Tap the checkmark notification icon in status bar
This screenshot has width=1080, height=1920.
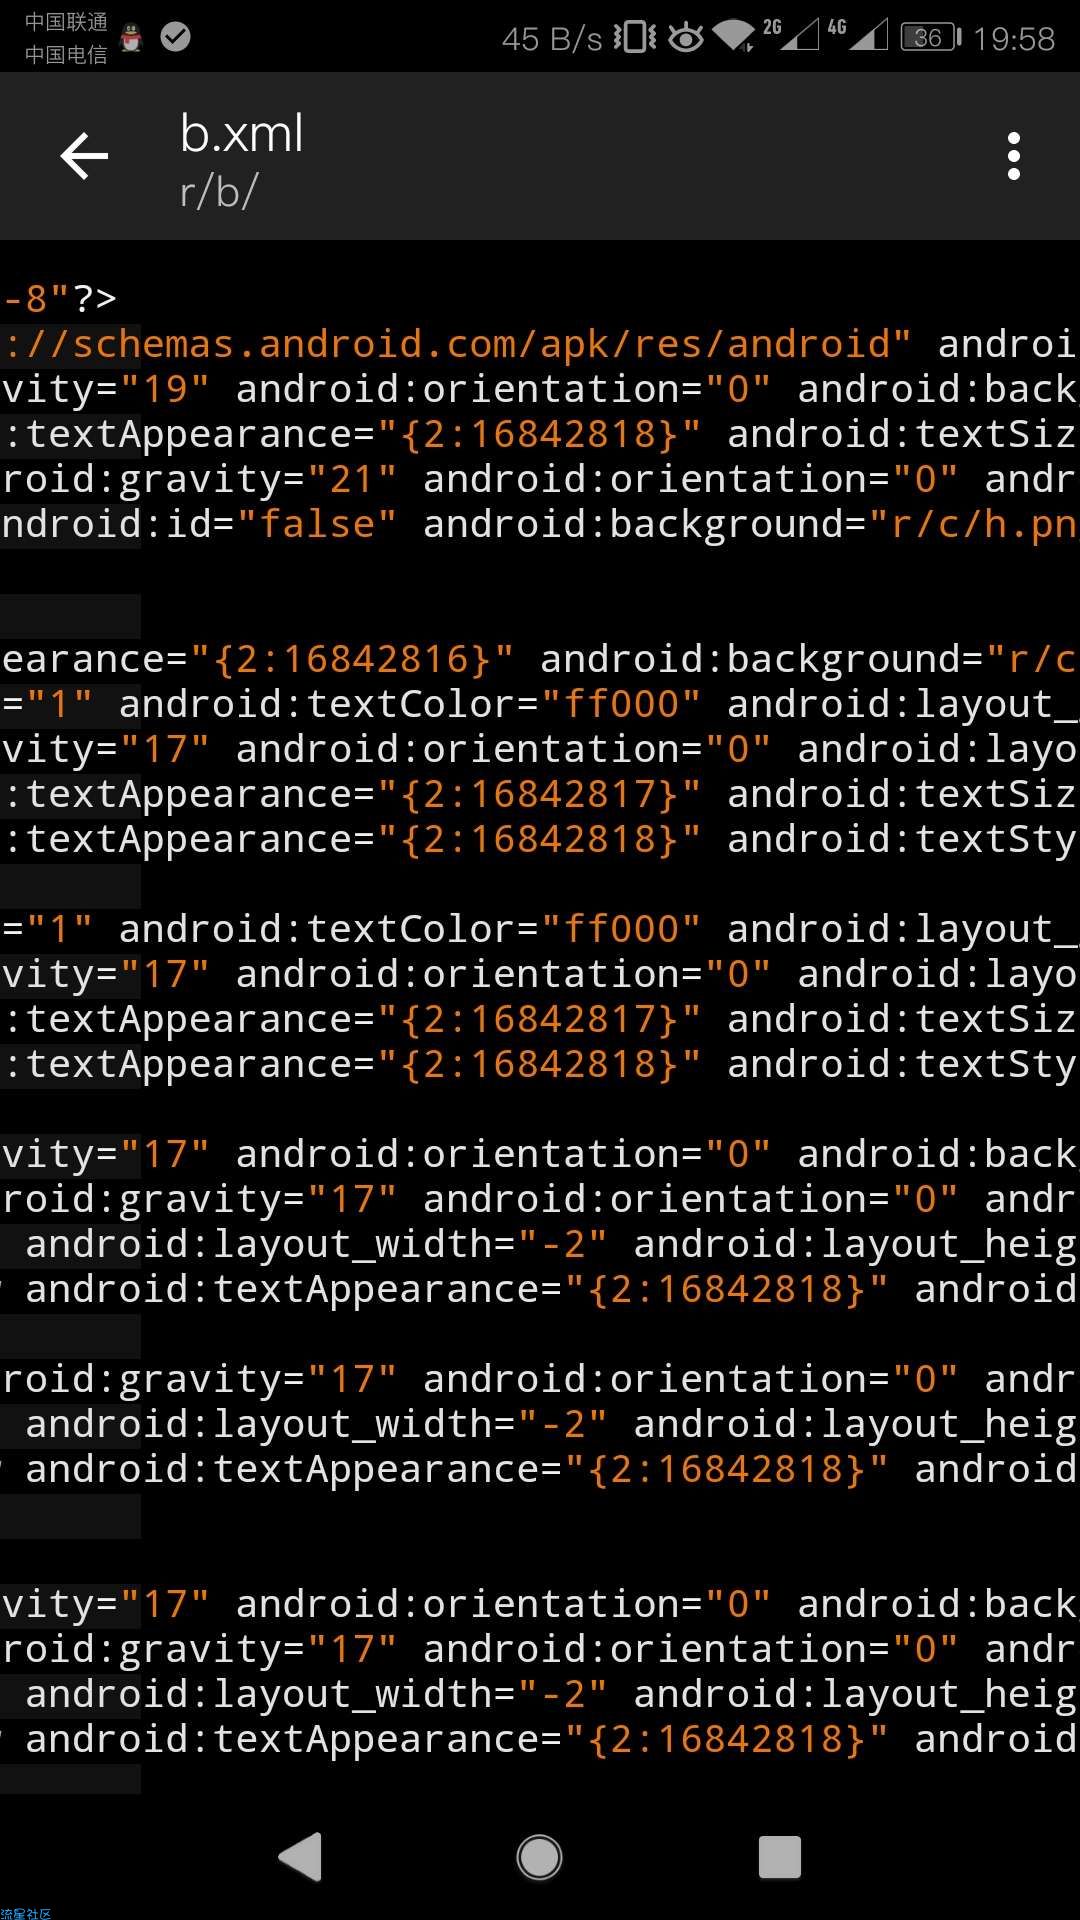[x=176, y=38]
